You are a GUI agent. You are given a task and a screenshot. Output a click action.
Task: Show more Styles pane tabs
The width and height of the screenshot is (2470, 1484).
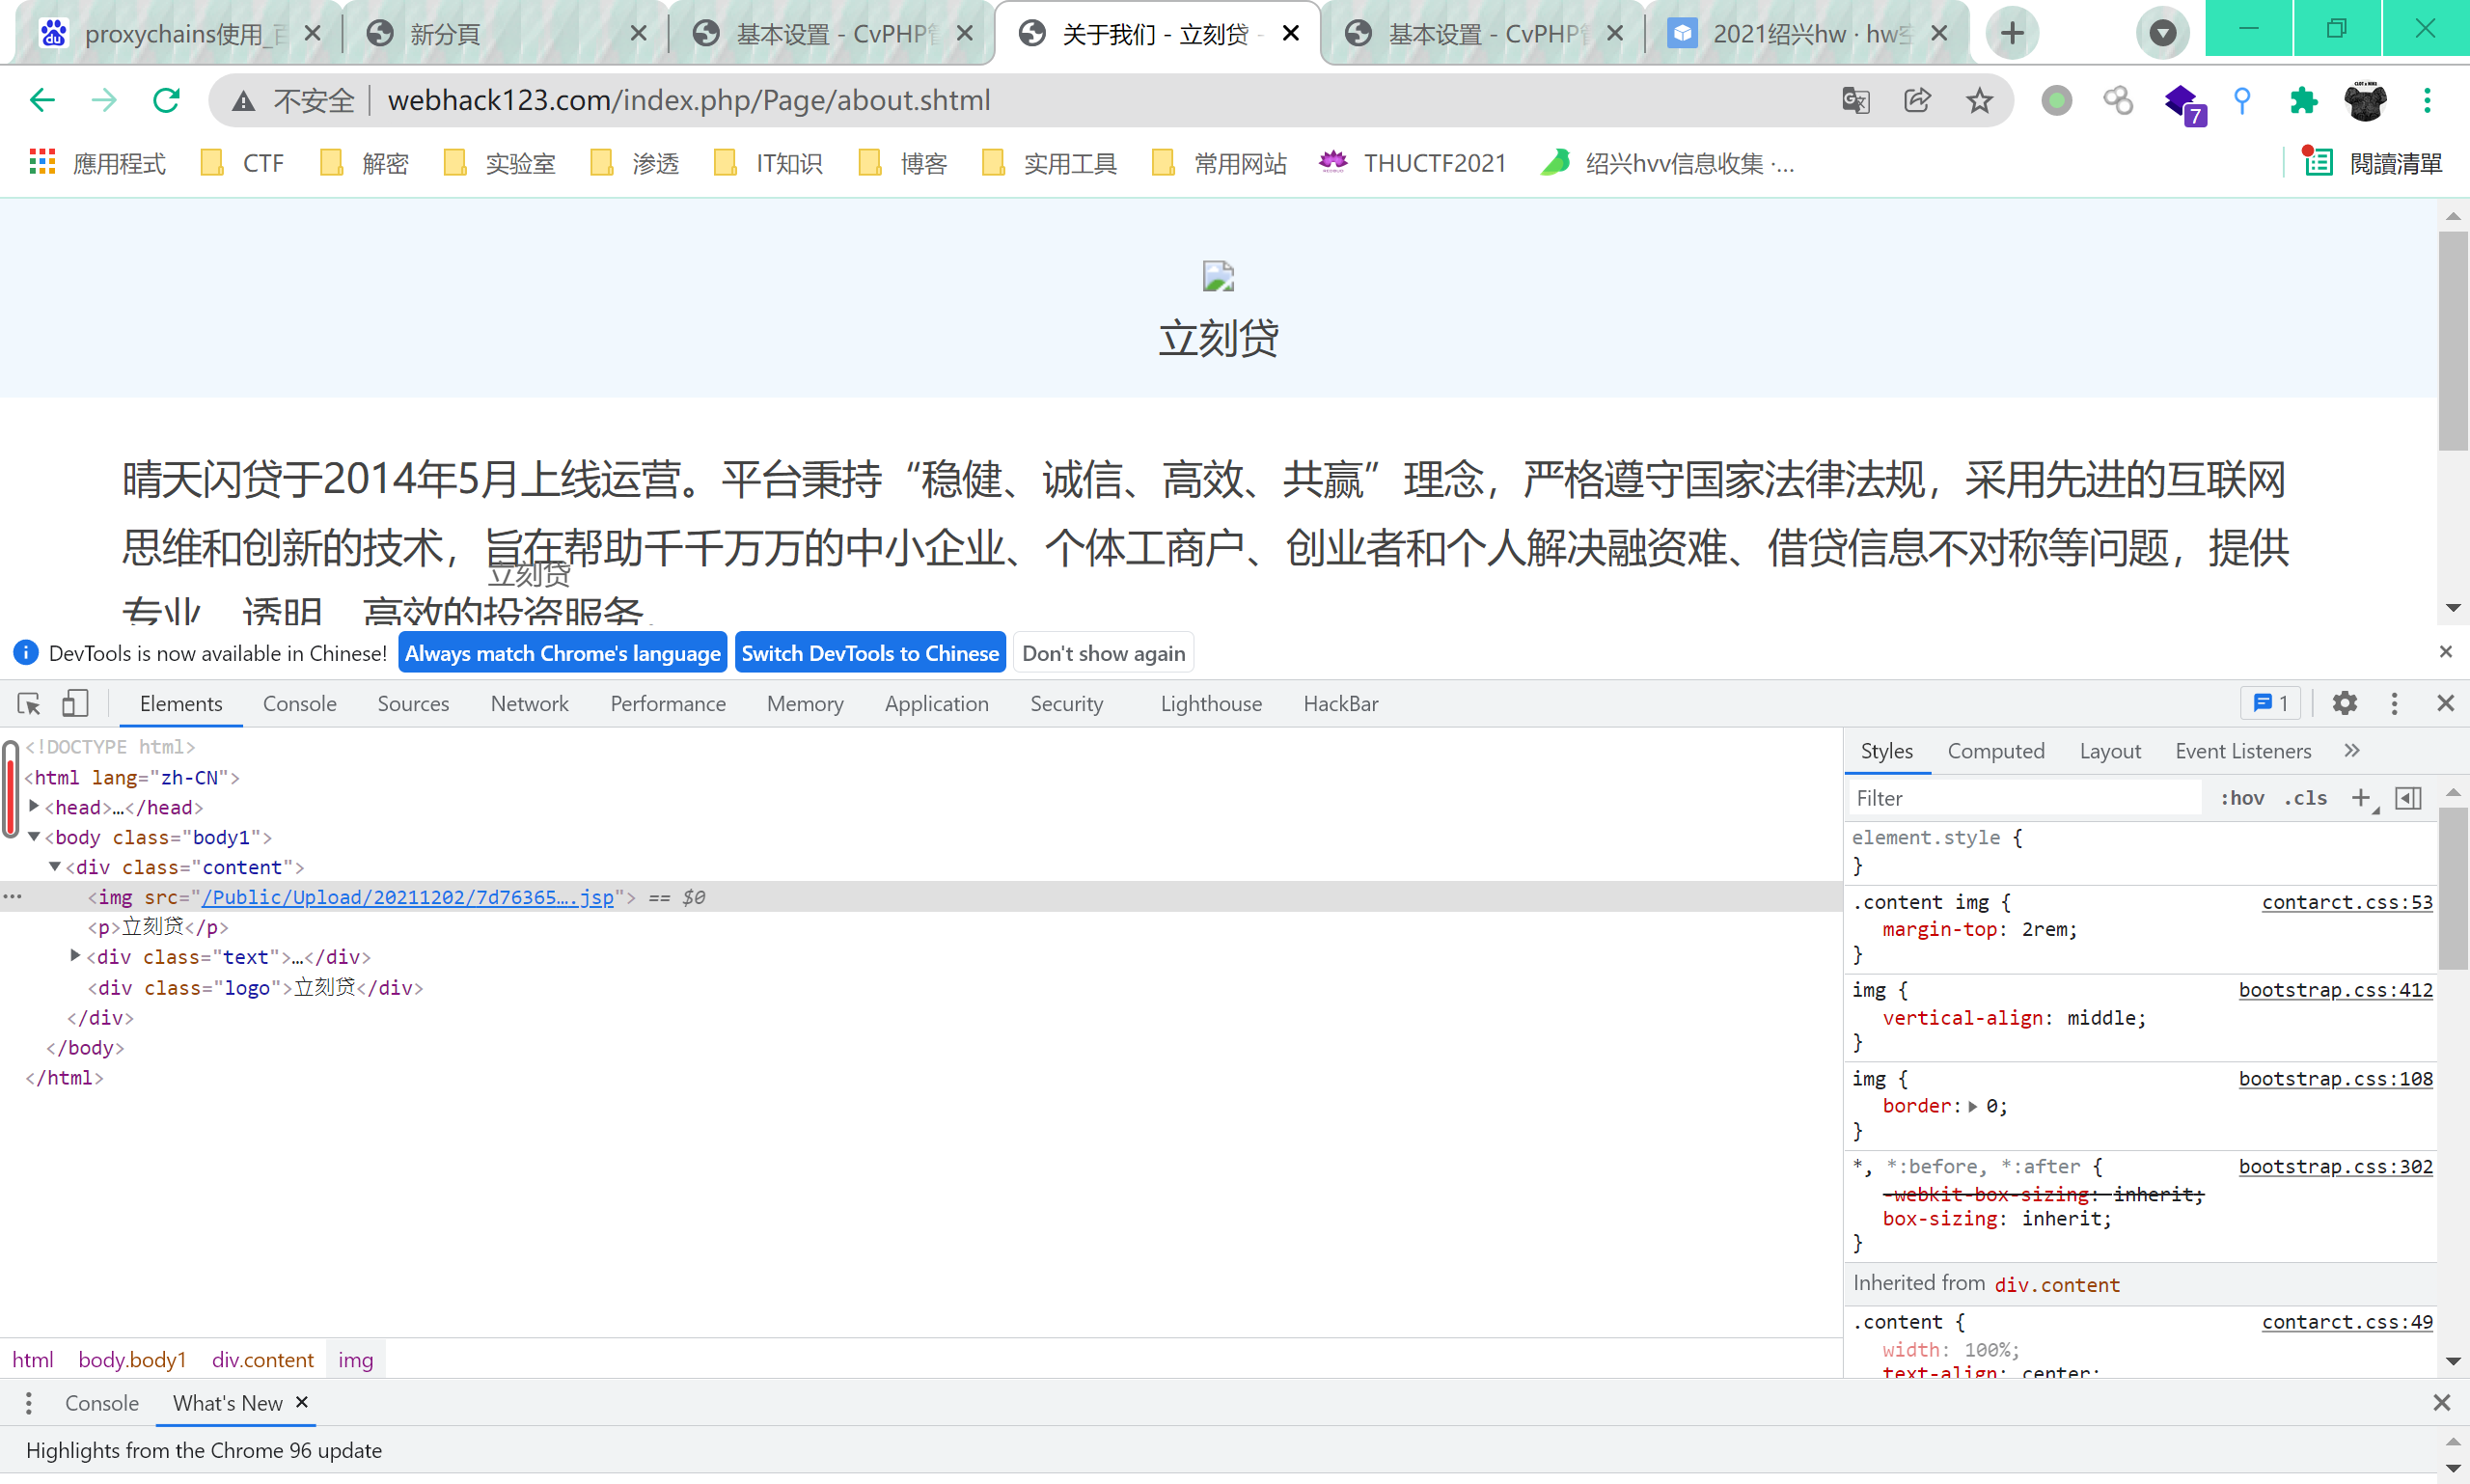(x=2352, y=750)
